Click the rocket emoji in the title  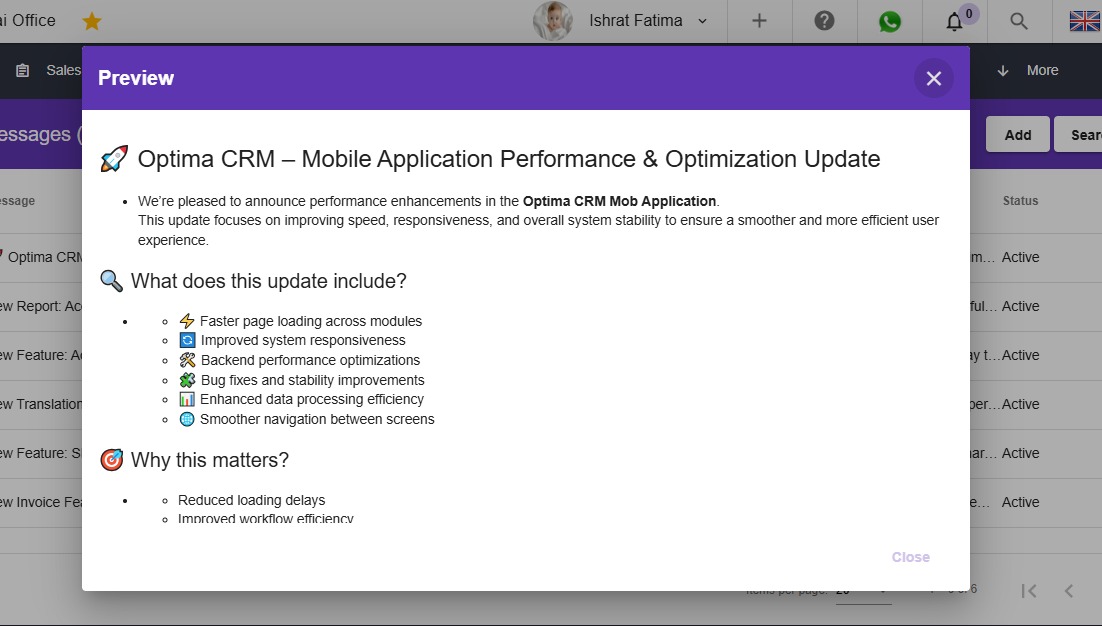click(114, 159)
